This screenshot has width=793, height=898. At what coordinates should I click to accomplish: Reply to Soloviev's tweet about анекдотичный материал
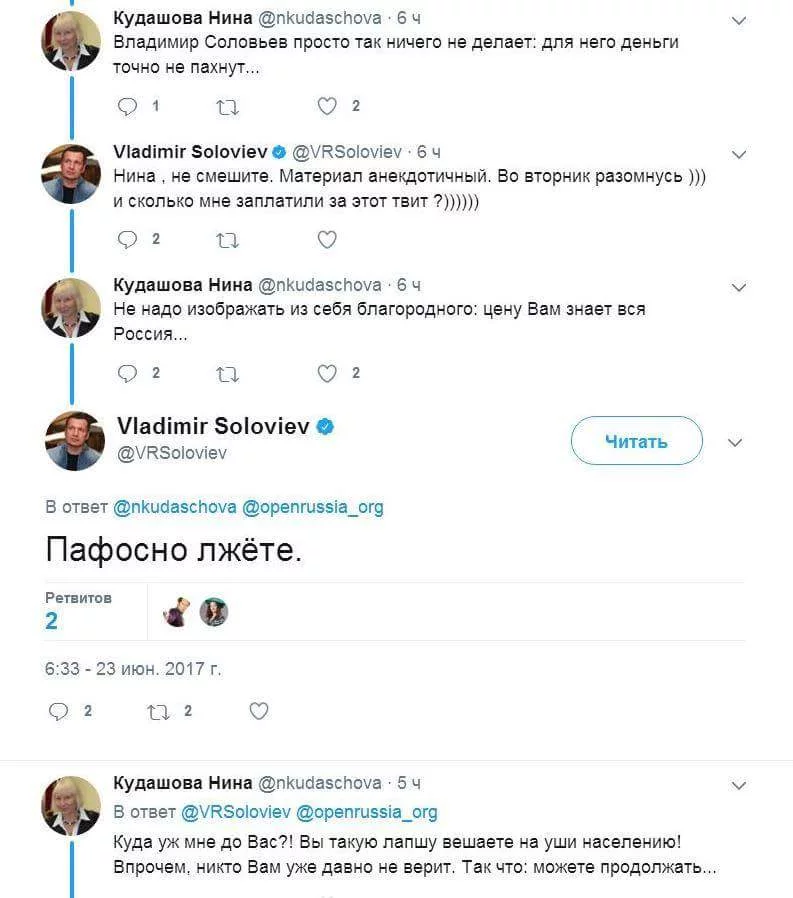coord(127,239)
